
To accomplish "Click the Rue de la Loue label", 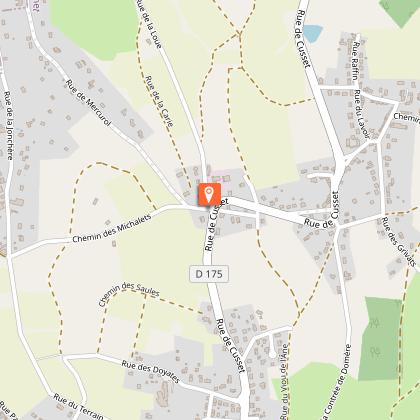I will tap(149, 25).
